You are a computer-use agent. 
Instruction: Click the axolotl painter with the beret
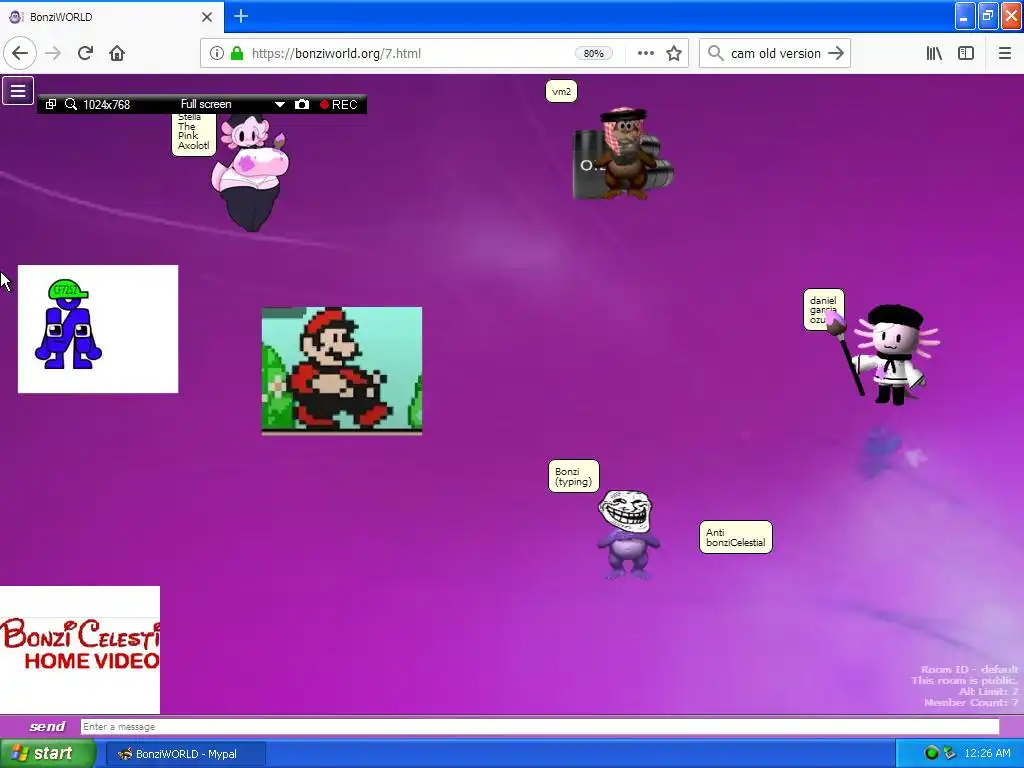tap(891, 355)
